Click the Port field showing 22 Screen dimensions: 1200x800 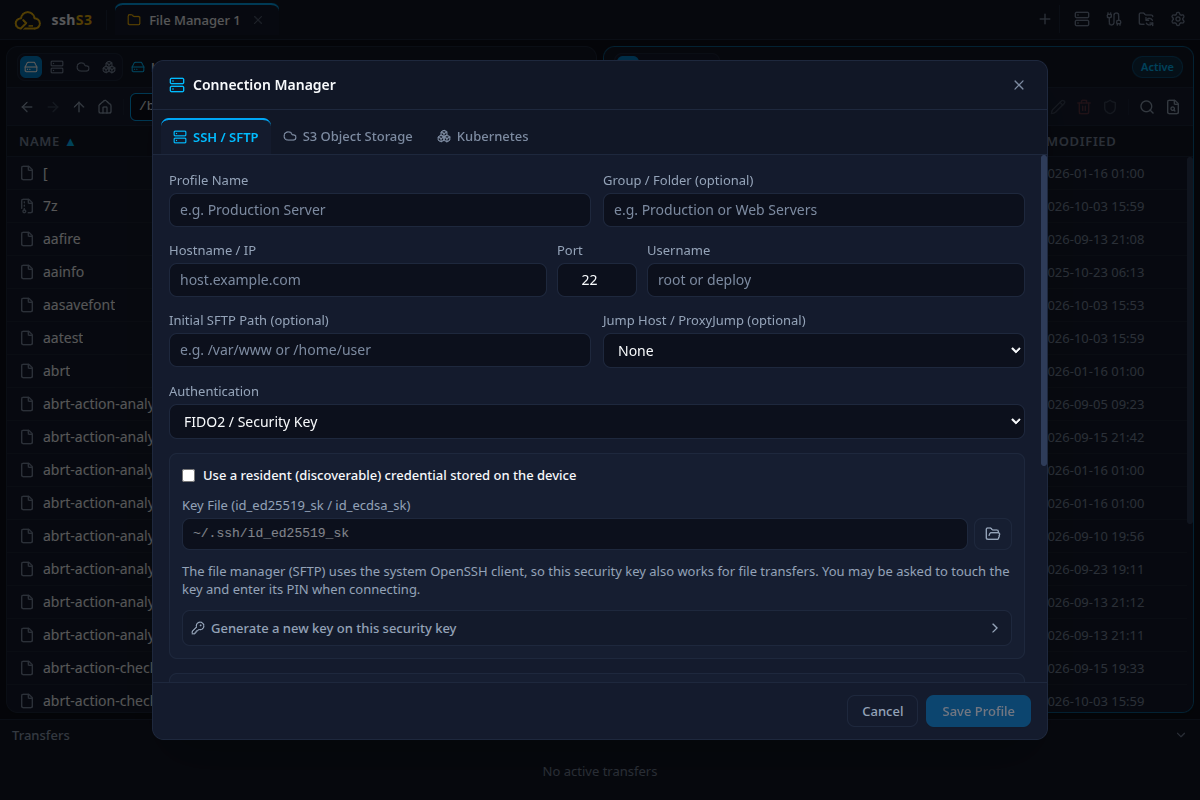pos(596,280)
